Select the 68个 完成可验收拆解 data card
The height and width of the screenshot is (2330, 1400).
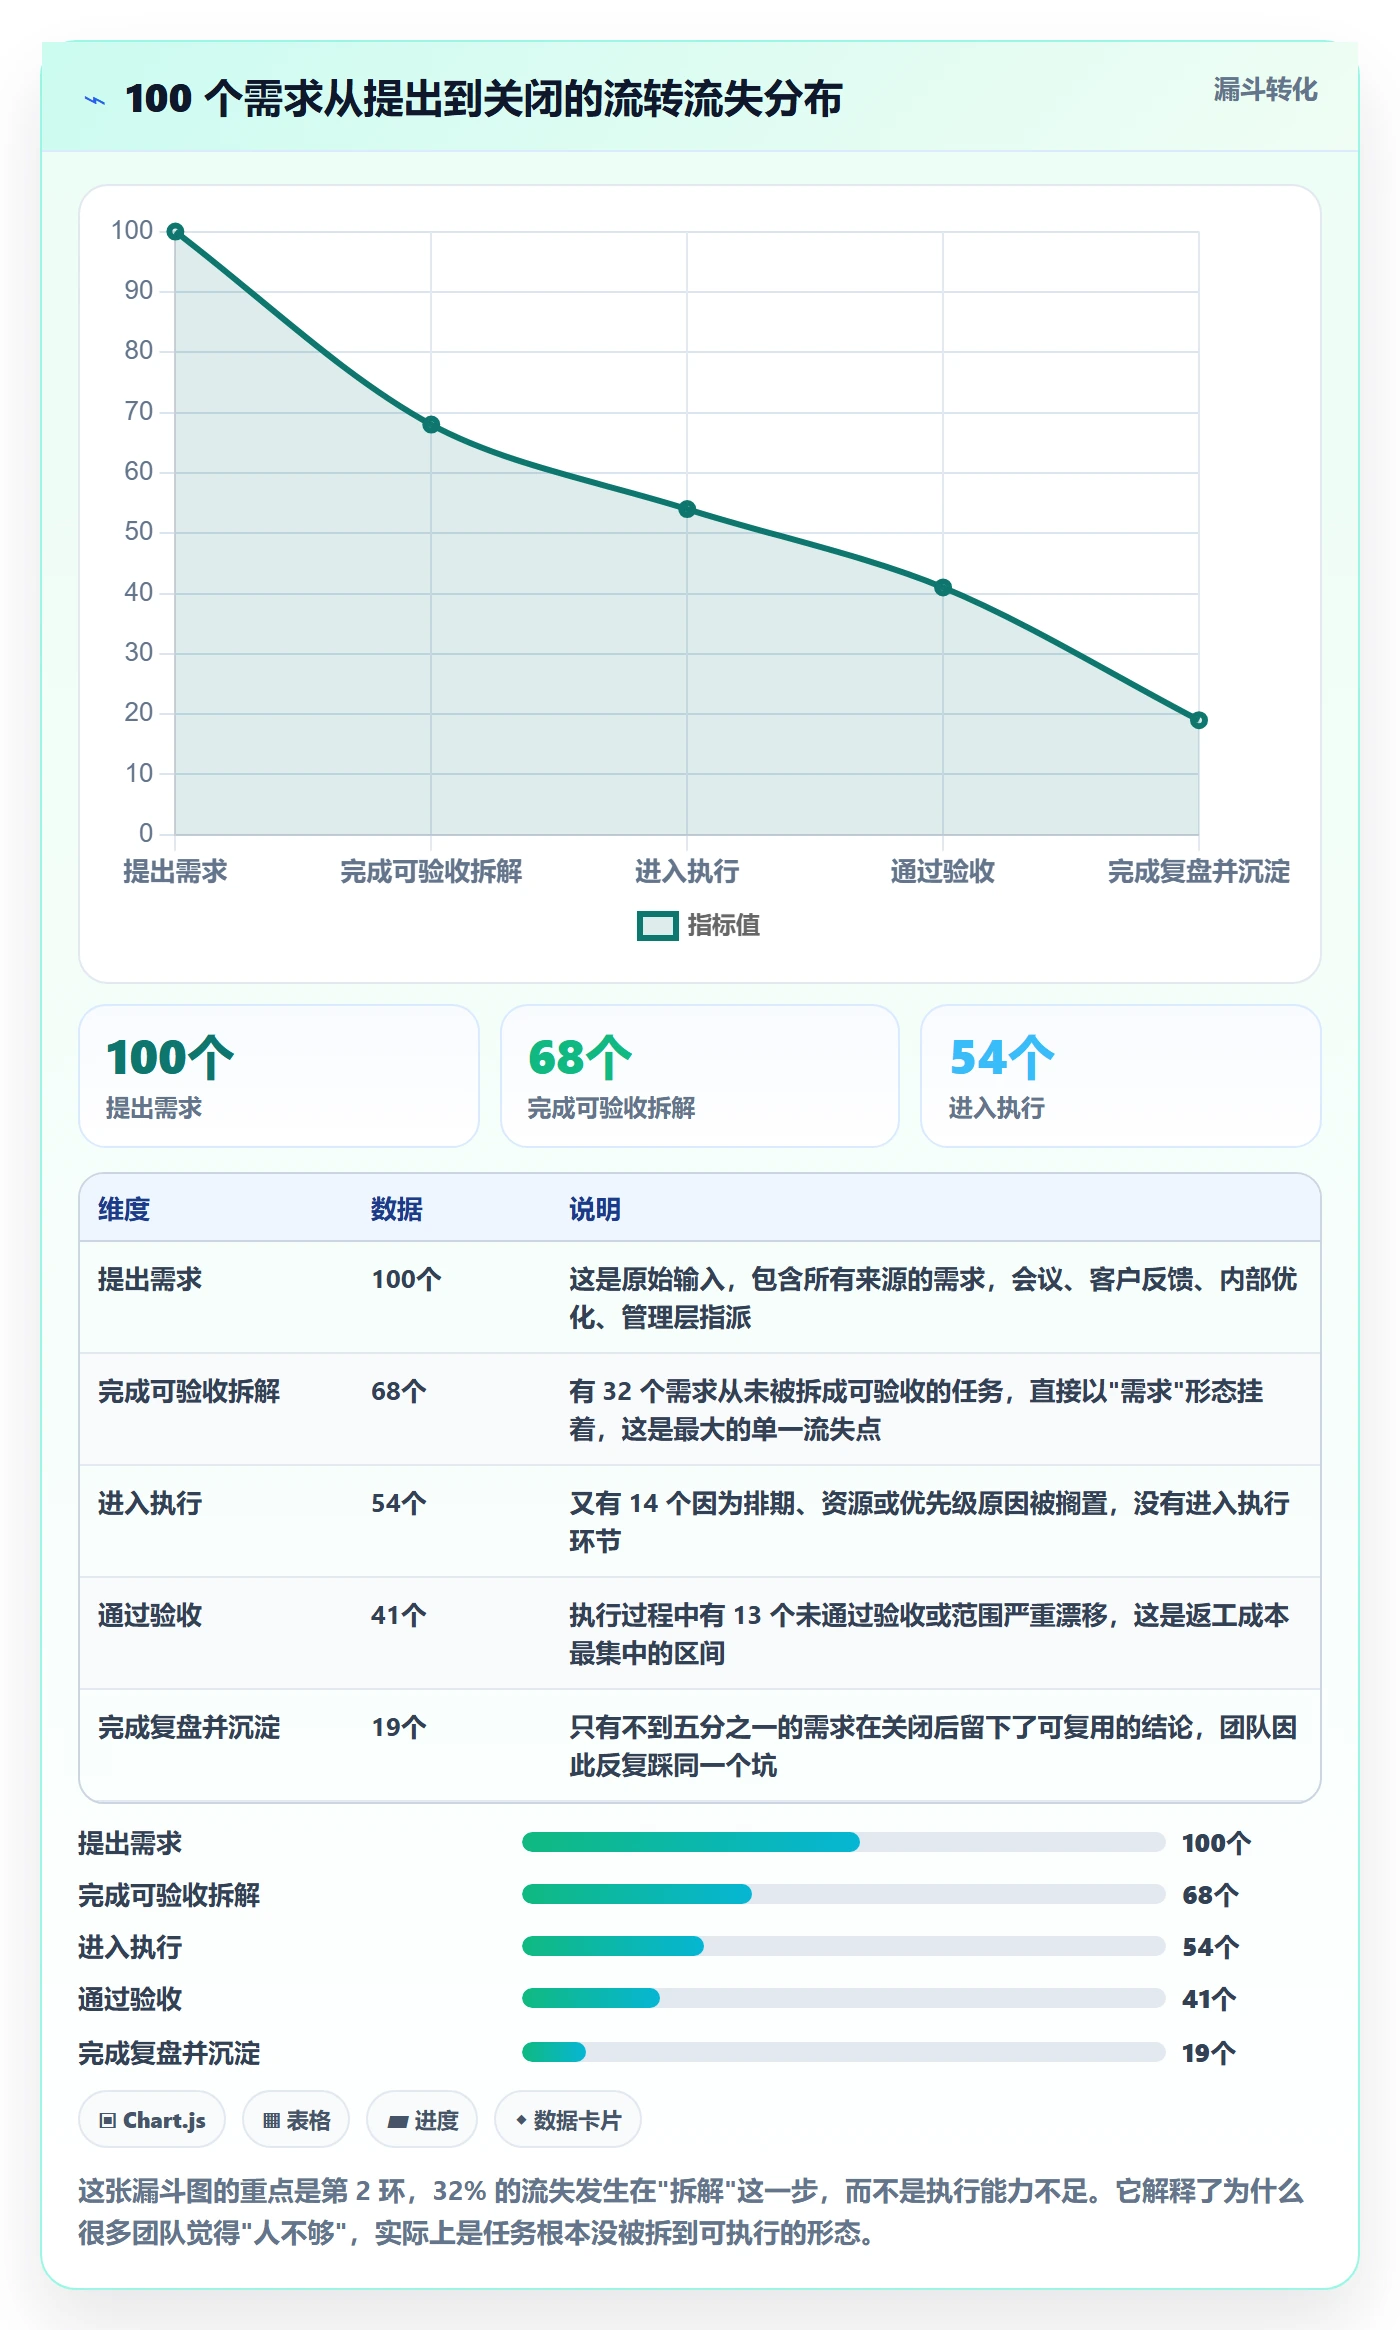point(700,1076)
